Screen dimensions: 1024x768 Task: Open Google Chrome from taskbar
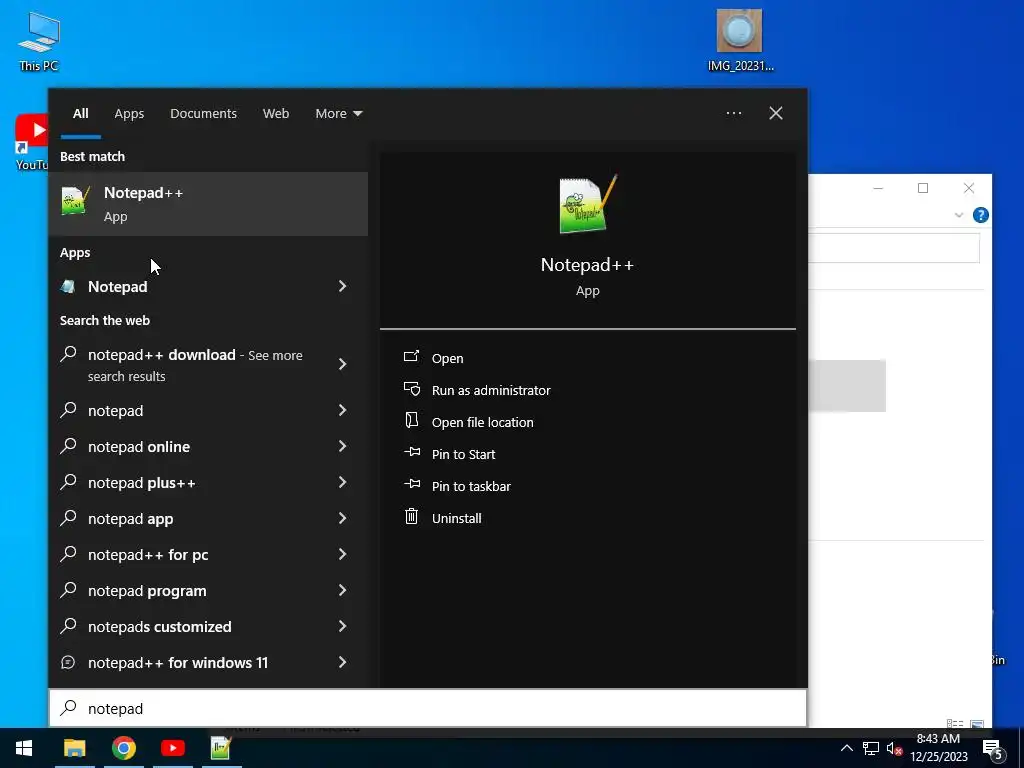(x=123, y=748)
